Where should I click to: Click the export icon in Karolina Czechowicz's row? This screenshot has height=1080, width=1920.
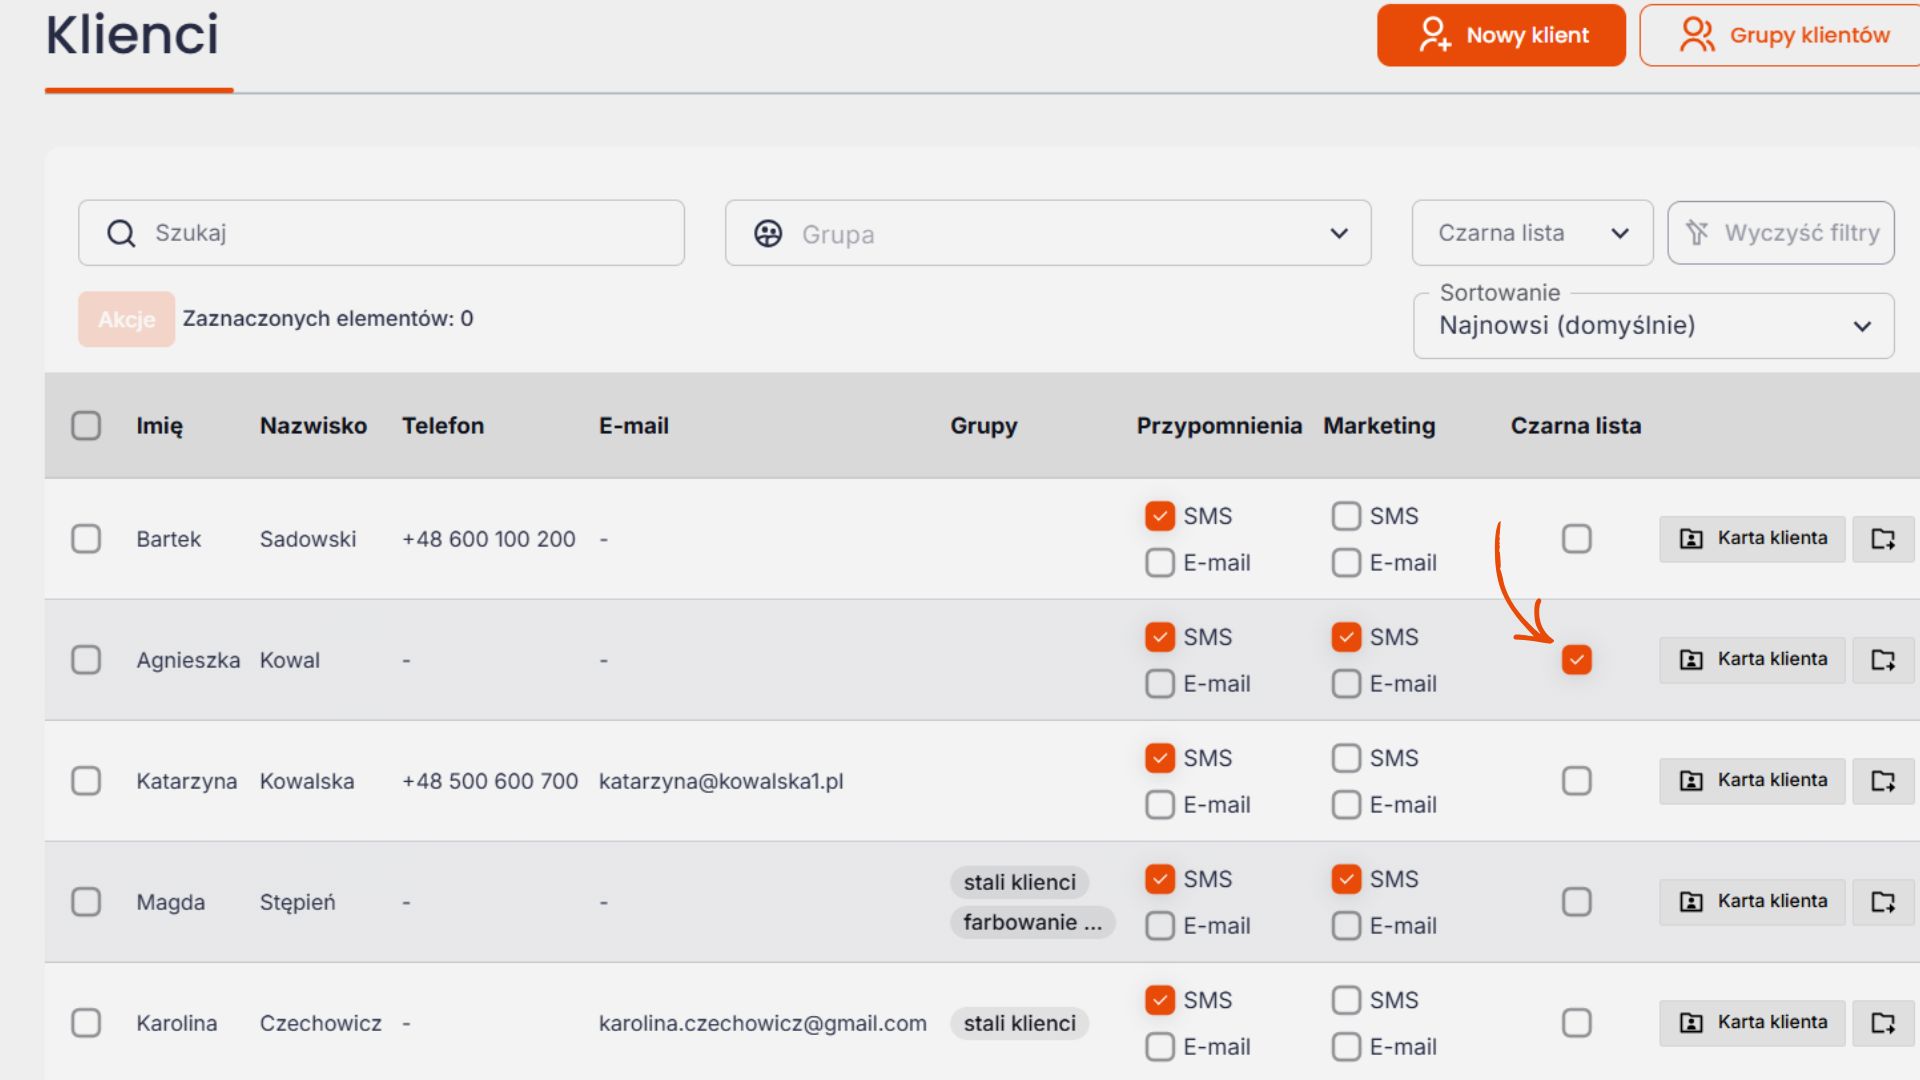[1883, 1023]
